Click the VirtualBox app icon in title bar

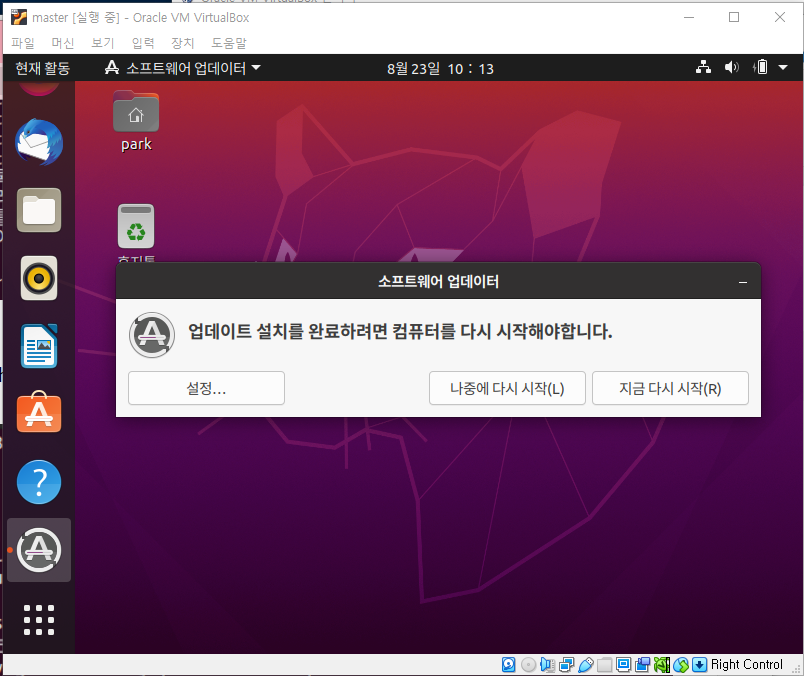[19, 17]
